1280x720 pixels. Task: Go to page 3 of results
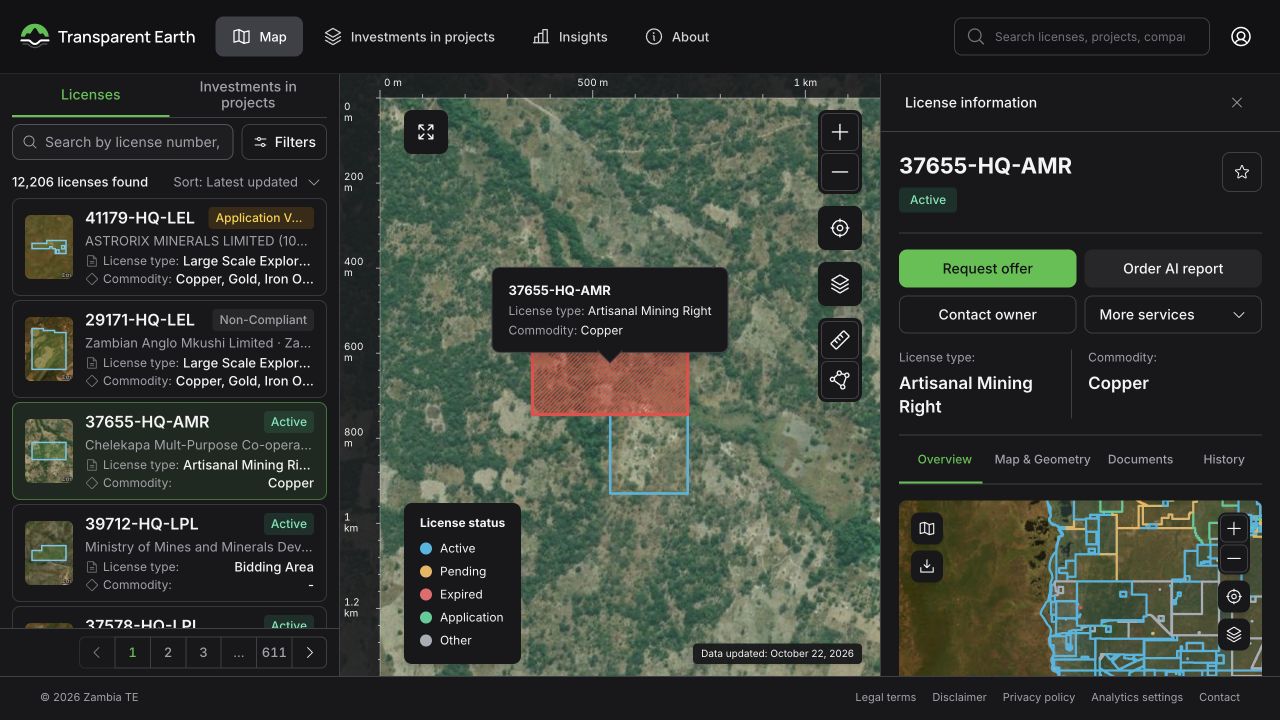[x=203, y=652]
